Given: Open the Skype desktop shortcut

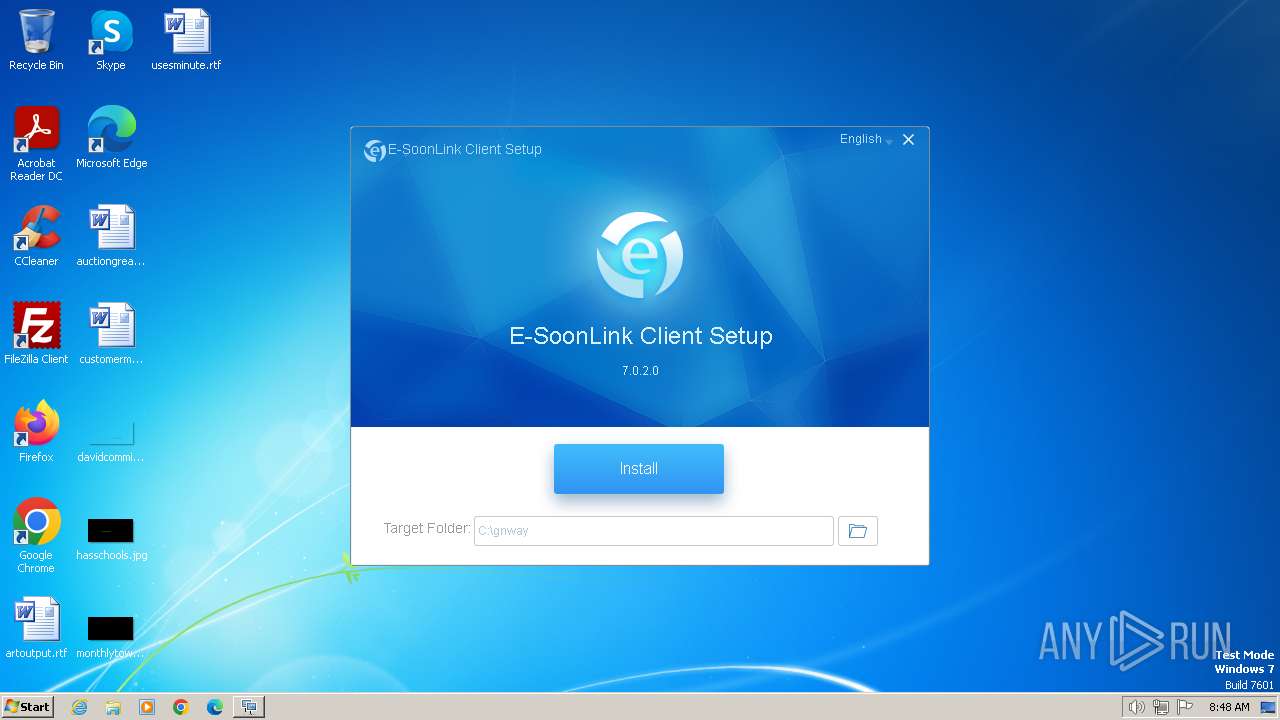Looking at the screenshot, I should click(x=110, y=40).
